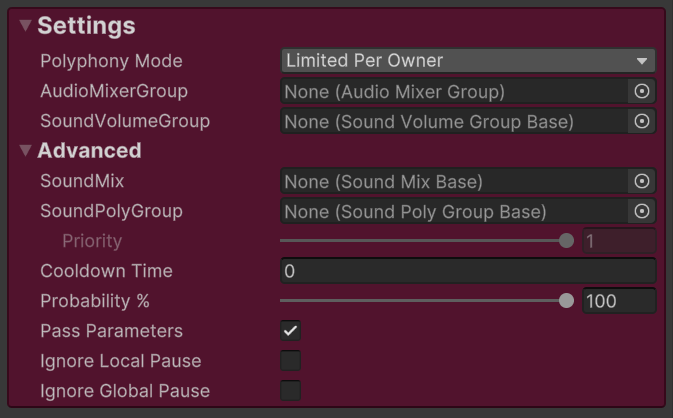Click the SoundPolyGroup object field
This screenshot has width=673, height=418.
(x=455, y=211)
